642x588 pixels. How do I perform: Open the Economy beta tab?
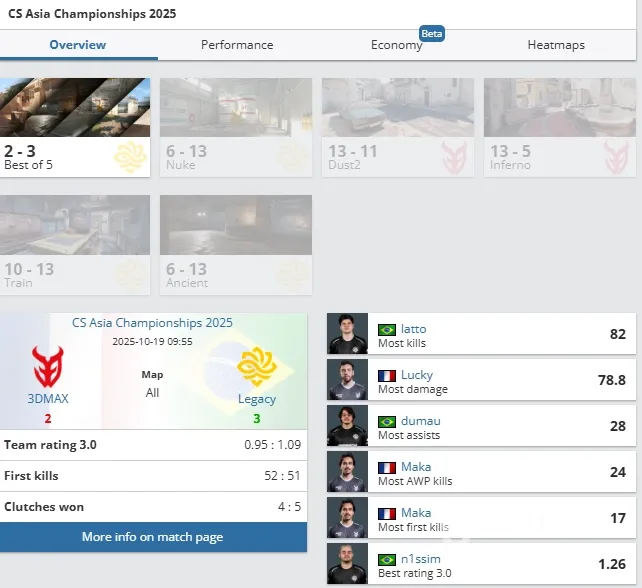point(397,45)
